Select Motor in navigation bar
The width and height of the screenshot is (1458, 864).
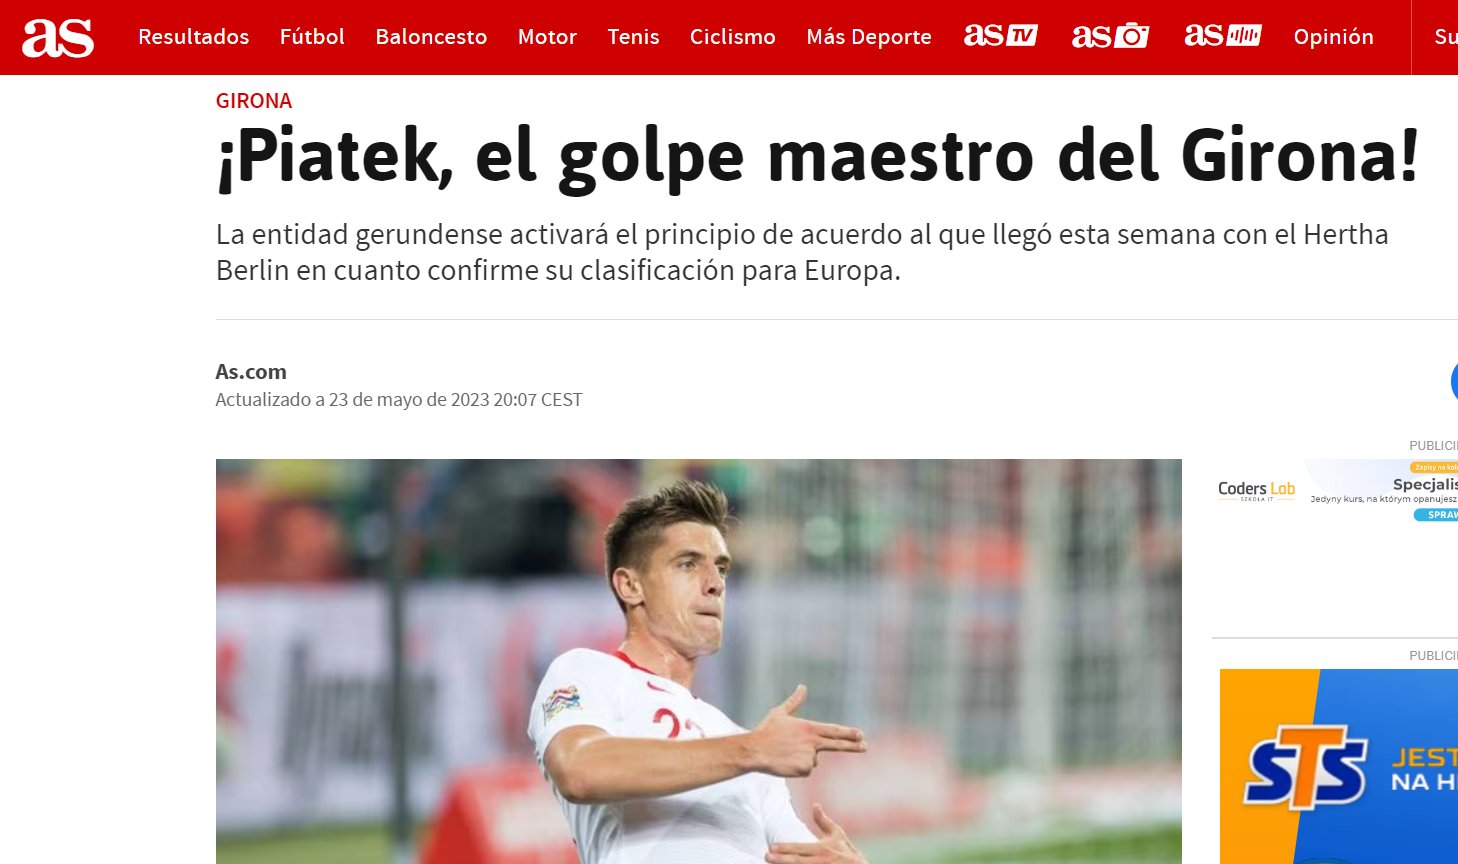(547, 37)
